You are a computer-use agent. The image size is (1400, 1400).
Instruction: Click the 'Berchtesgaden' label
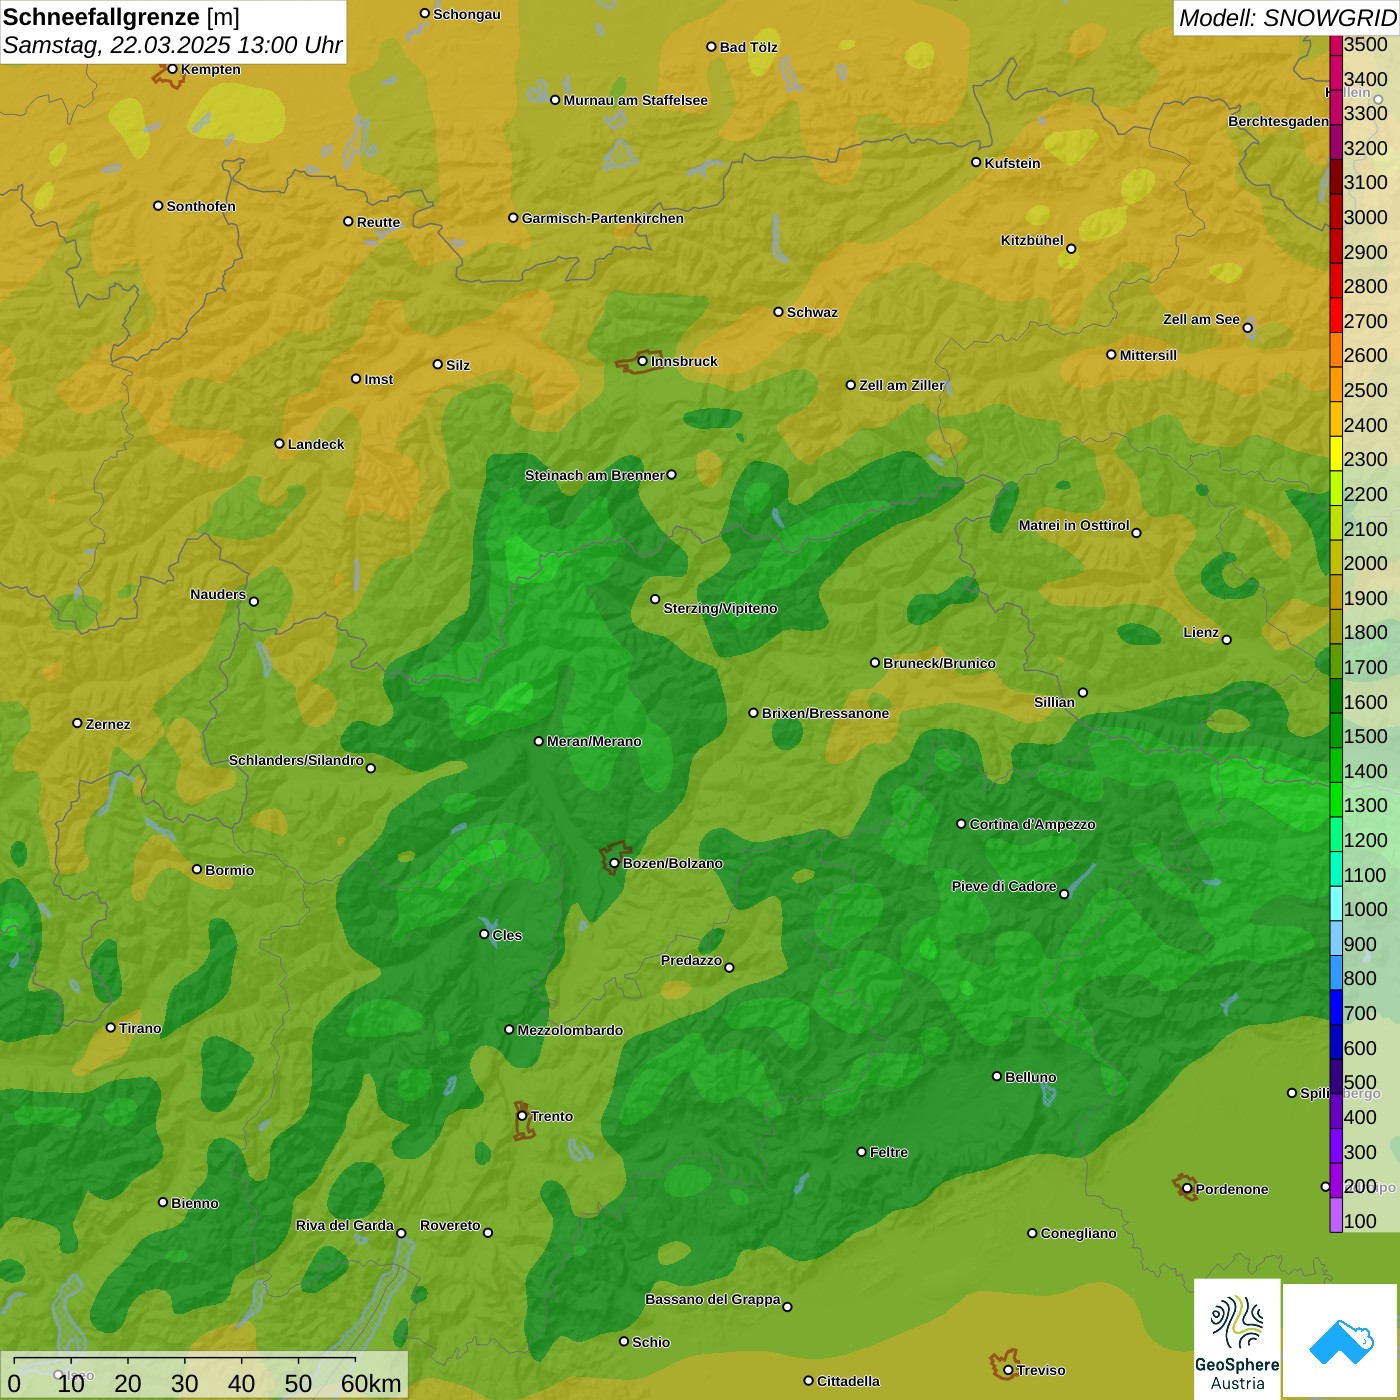(1278, 121)
